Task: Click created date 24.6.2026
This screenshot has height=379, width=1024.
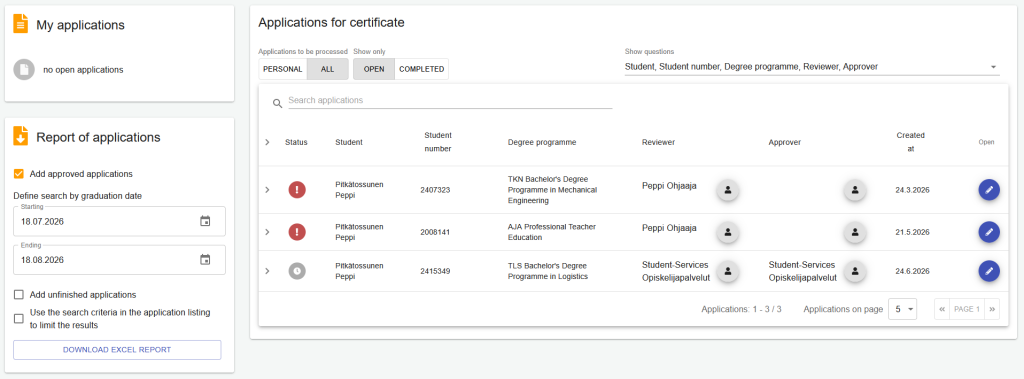Action: point(912,271)
